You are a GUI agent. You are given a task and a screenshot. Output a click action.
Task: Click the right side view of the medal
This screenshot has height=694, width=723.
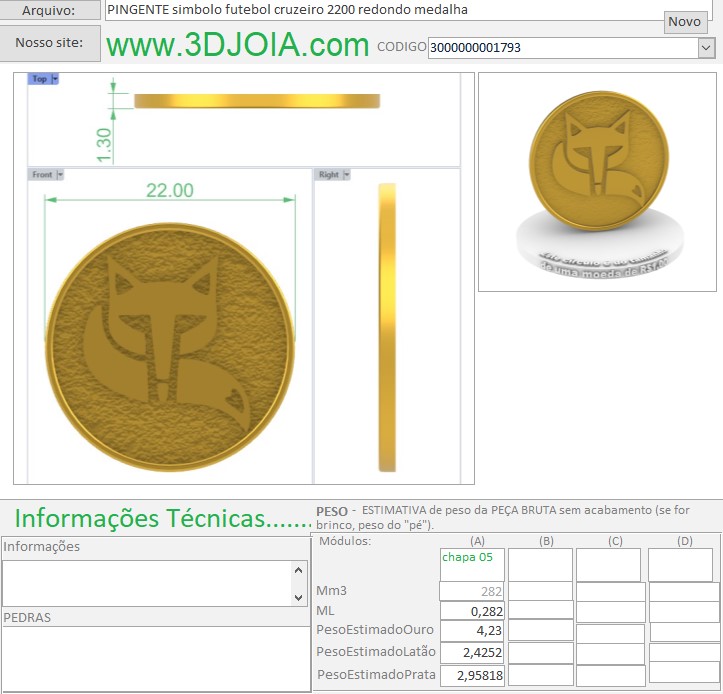coord(387,327)
